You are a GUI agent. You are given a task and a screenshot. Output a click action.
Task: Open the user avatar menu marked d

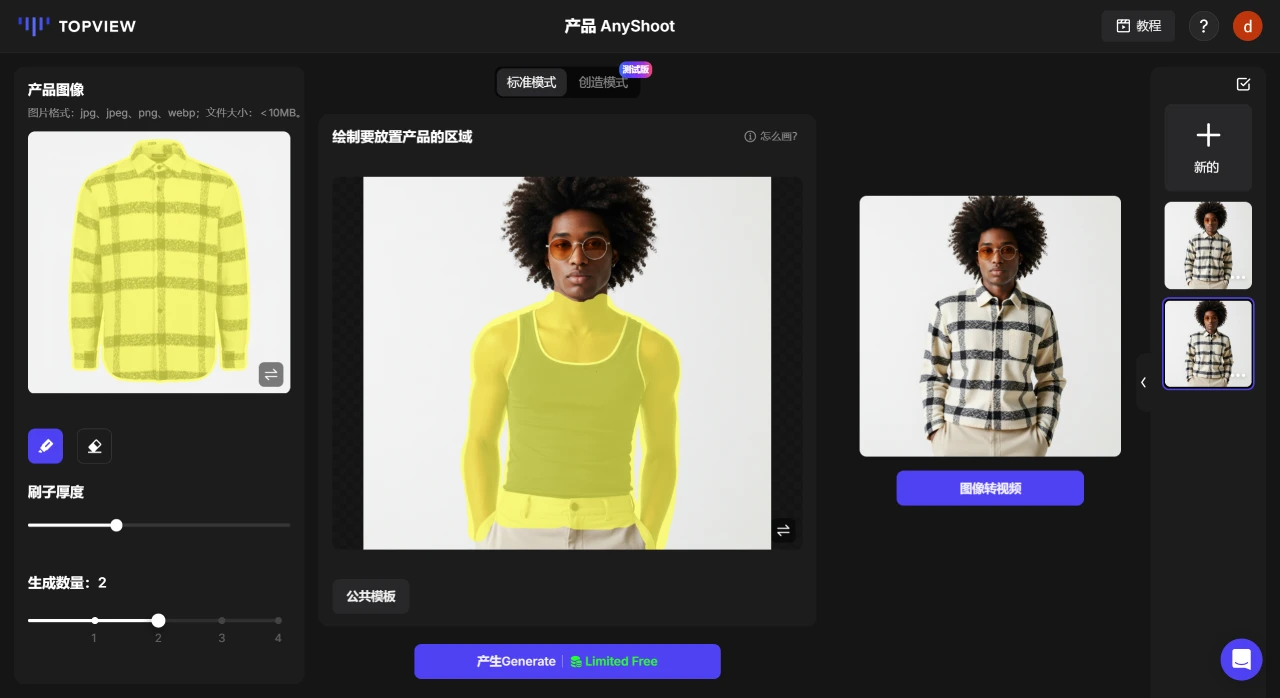pos(1248,26)
